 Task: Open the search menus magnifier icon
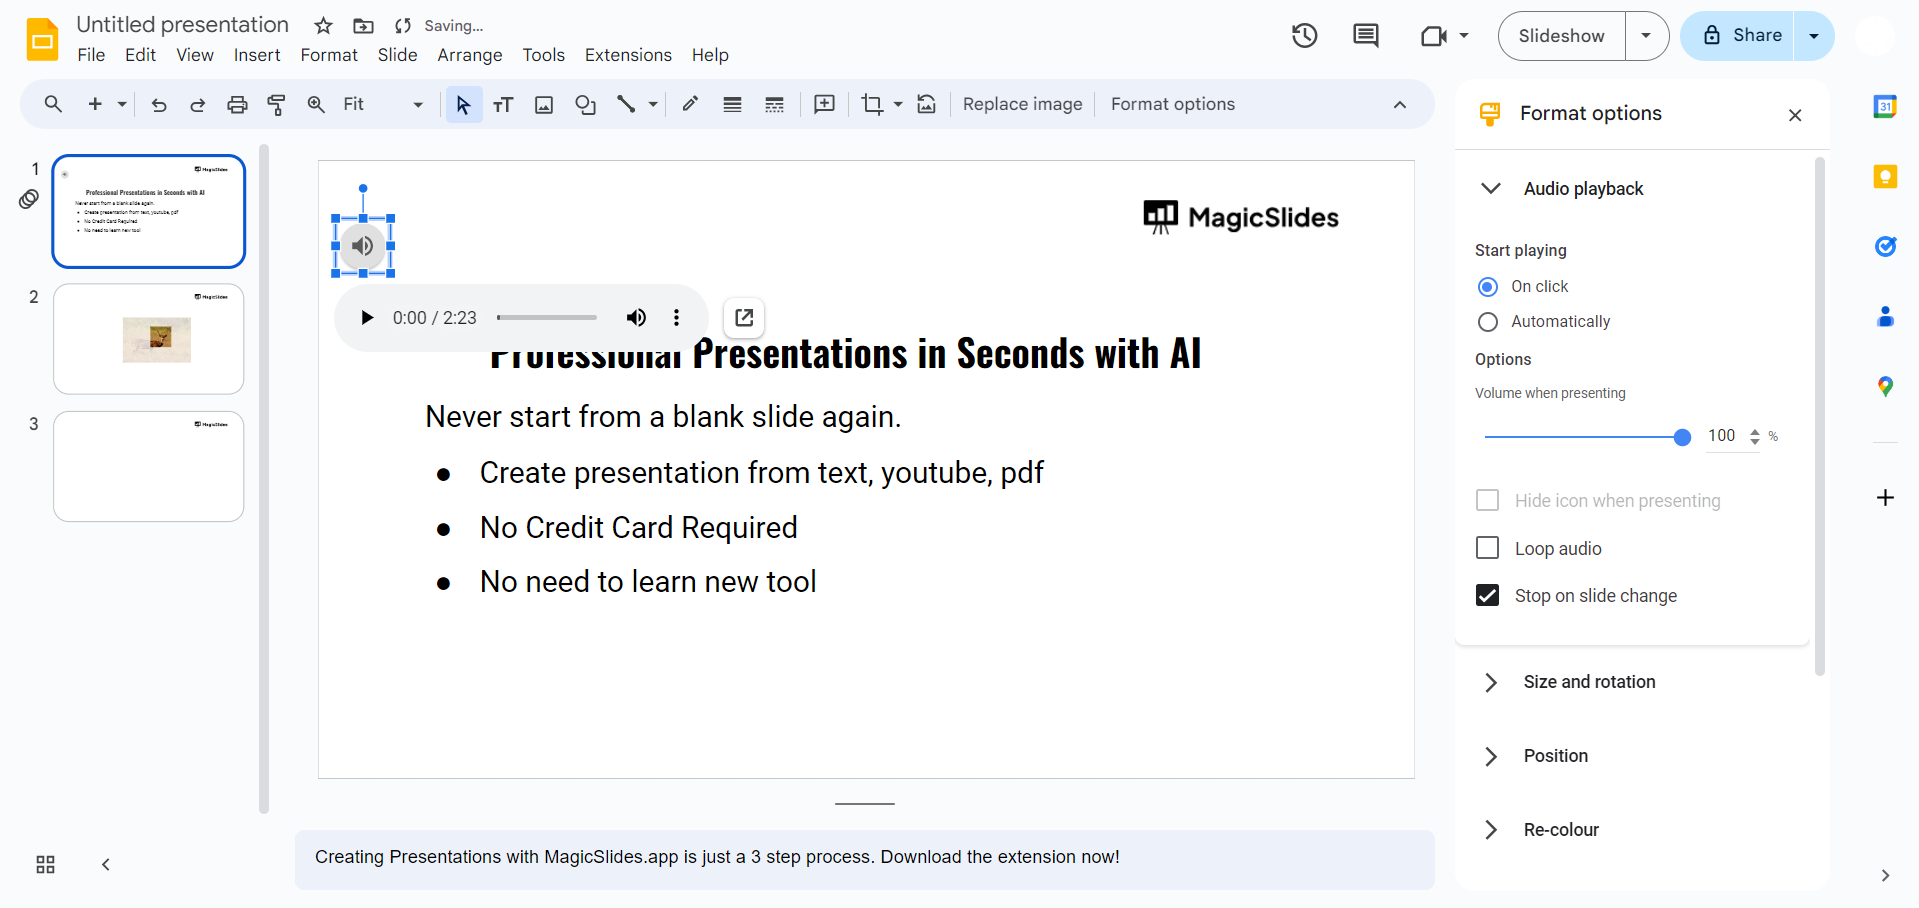click(53, 104)
